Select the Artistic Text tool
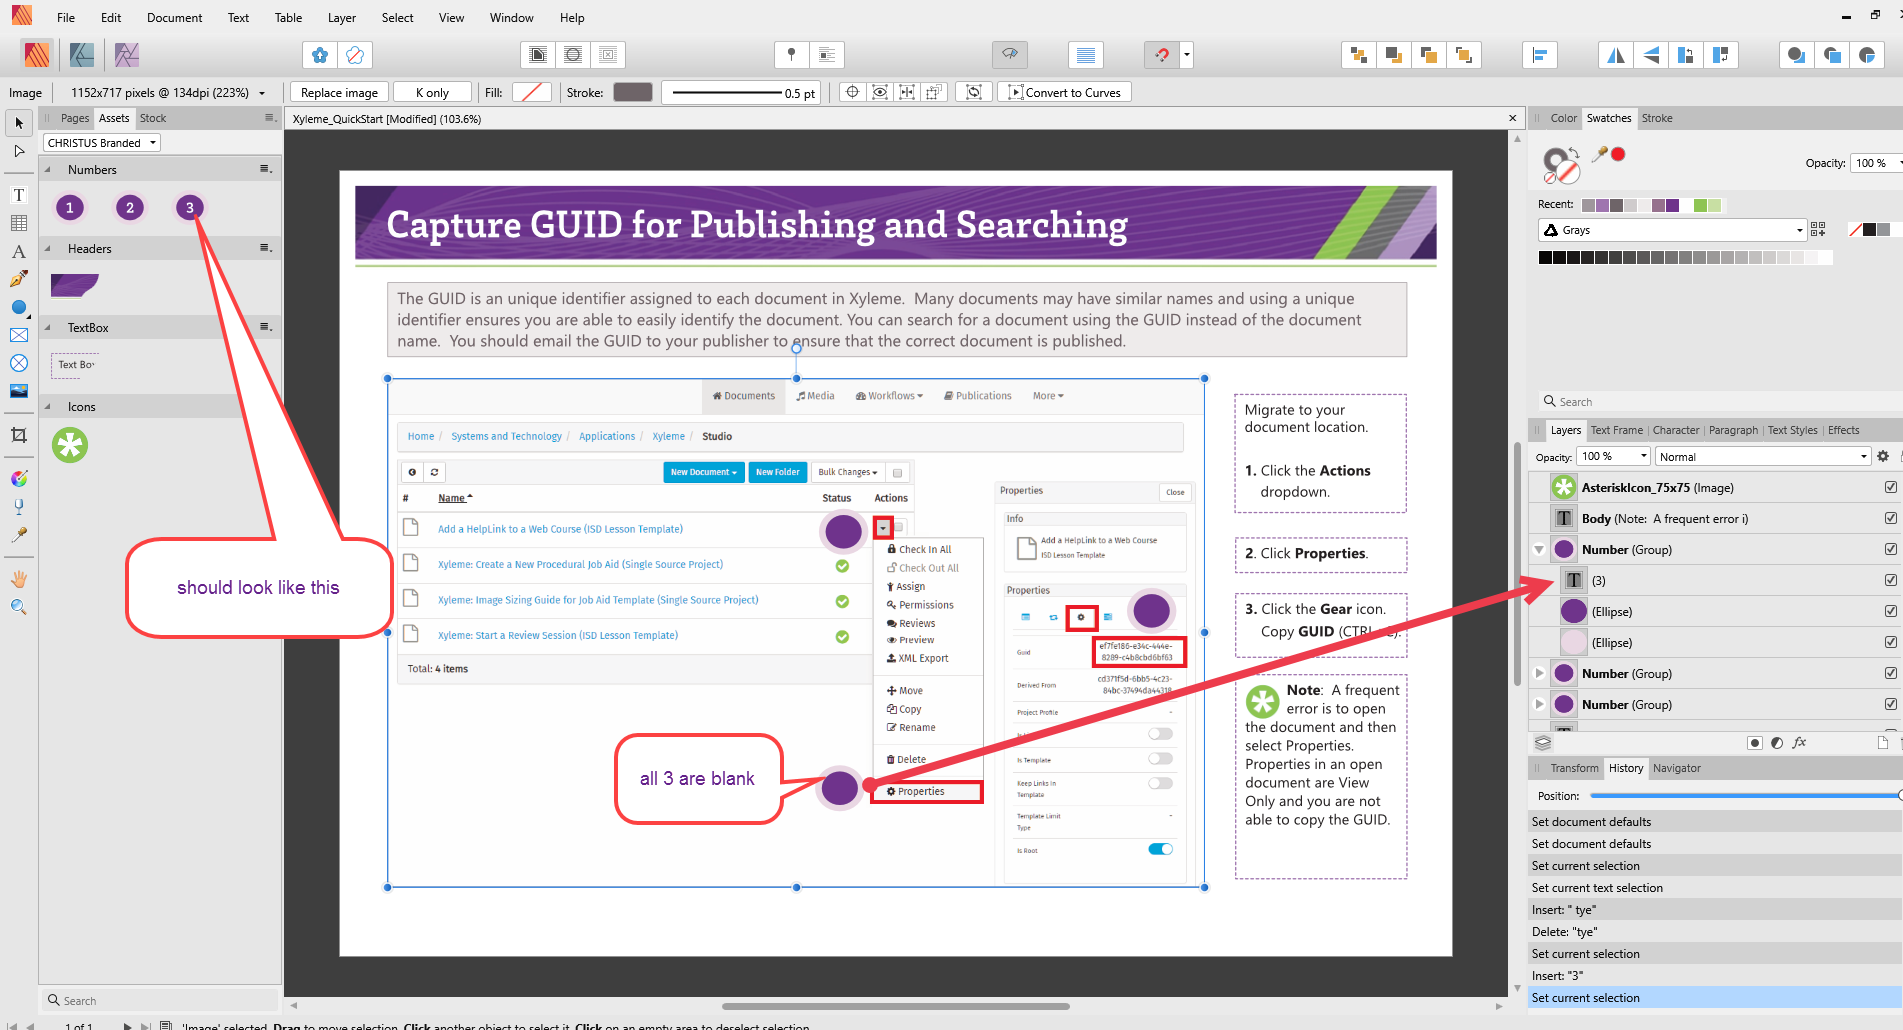The image size is (1903, 1030). [19, 251]
